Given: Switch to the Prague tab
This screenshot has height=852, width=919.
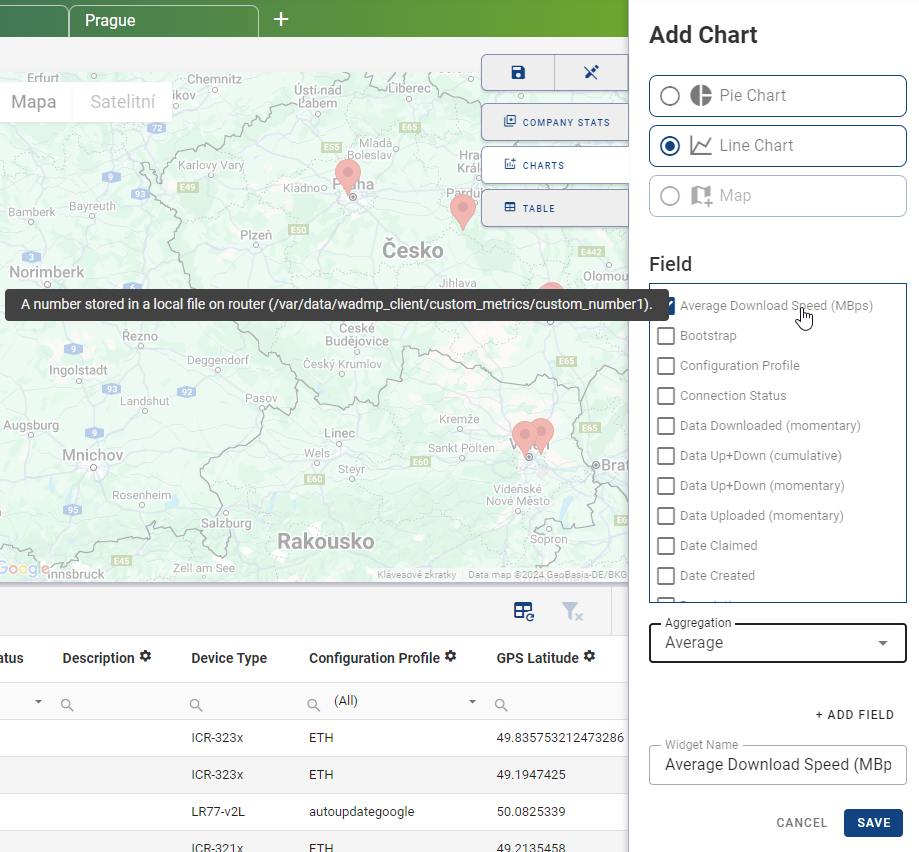Looking at the screenshot, I should [x=110, y=20].
